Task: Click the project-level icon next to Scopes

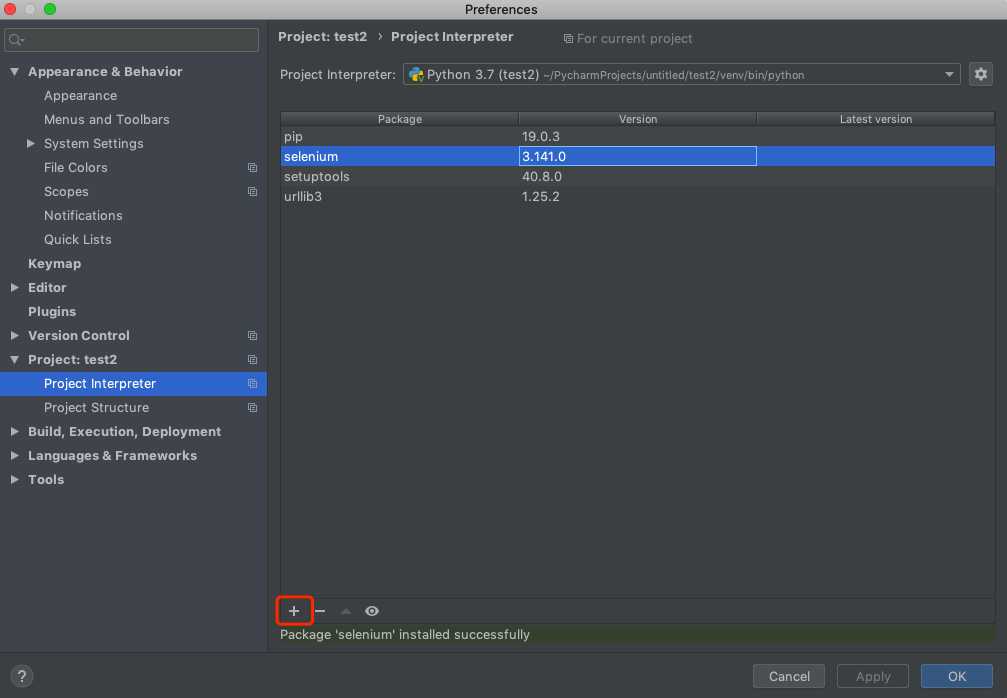Action: 252,191
